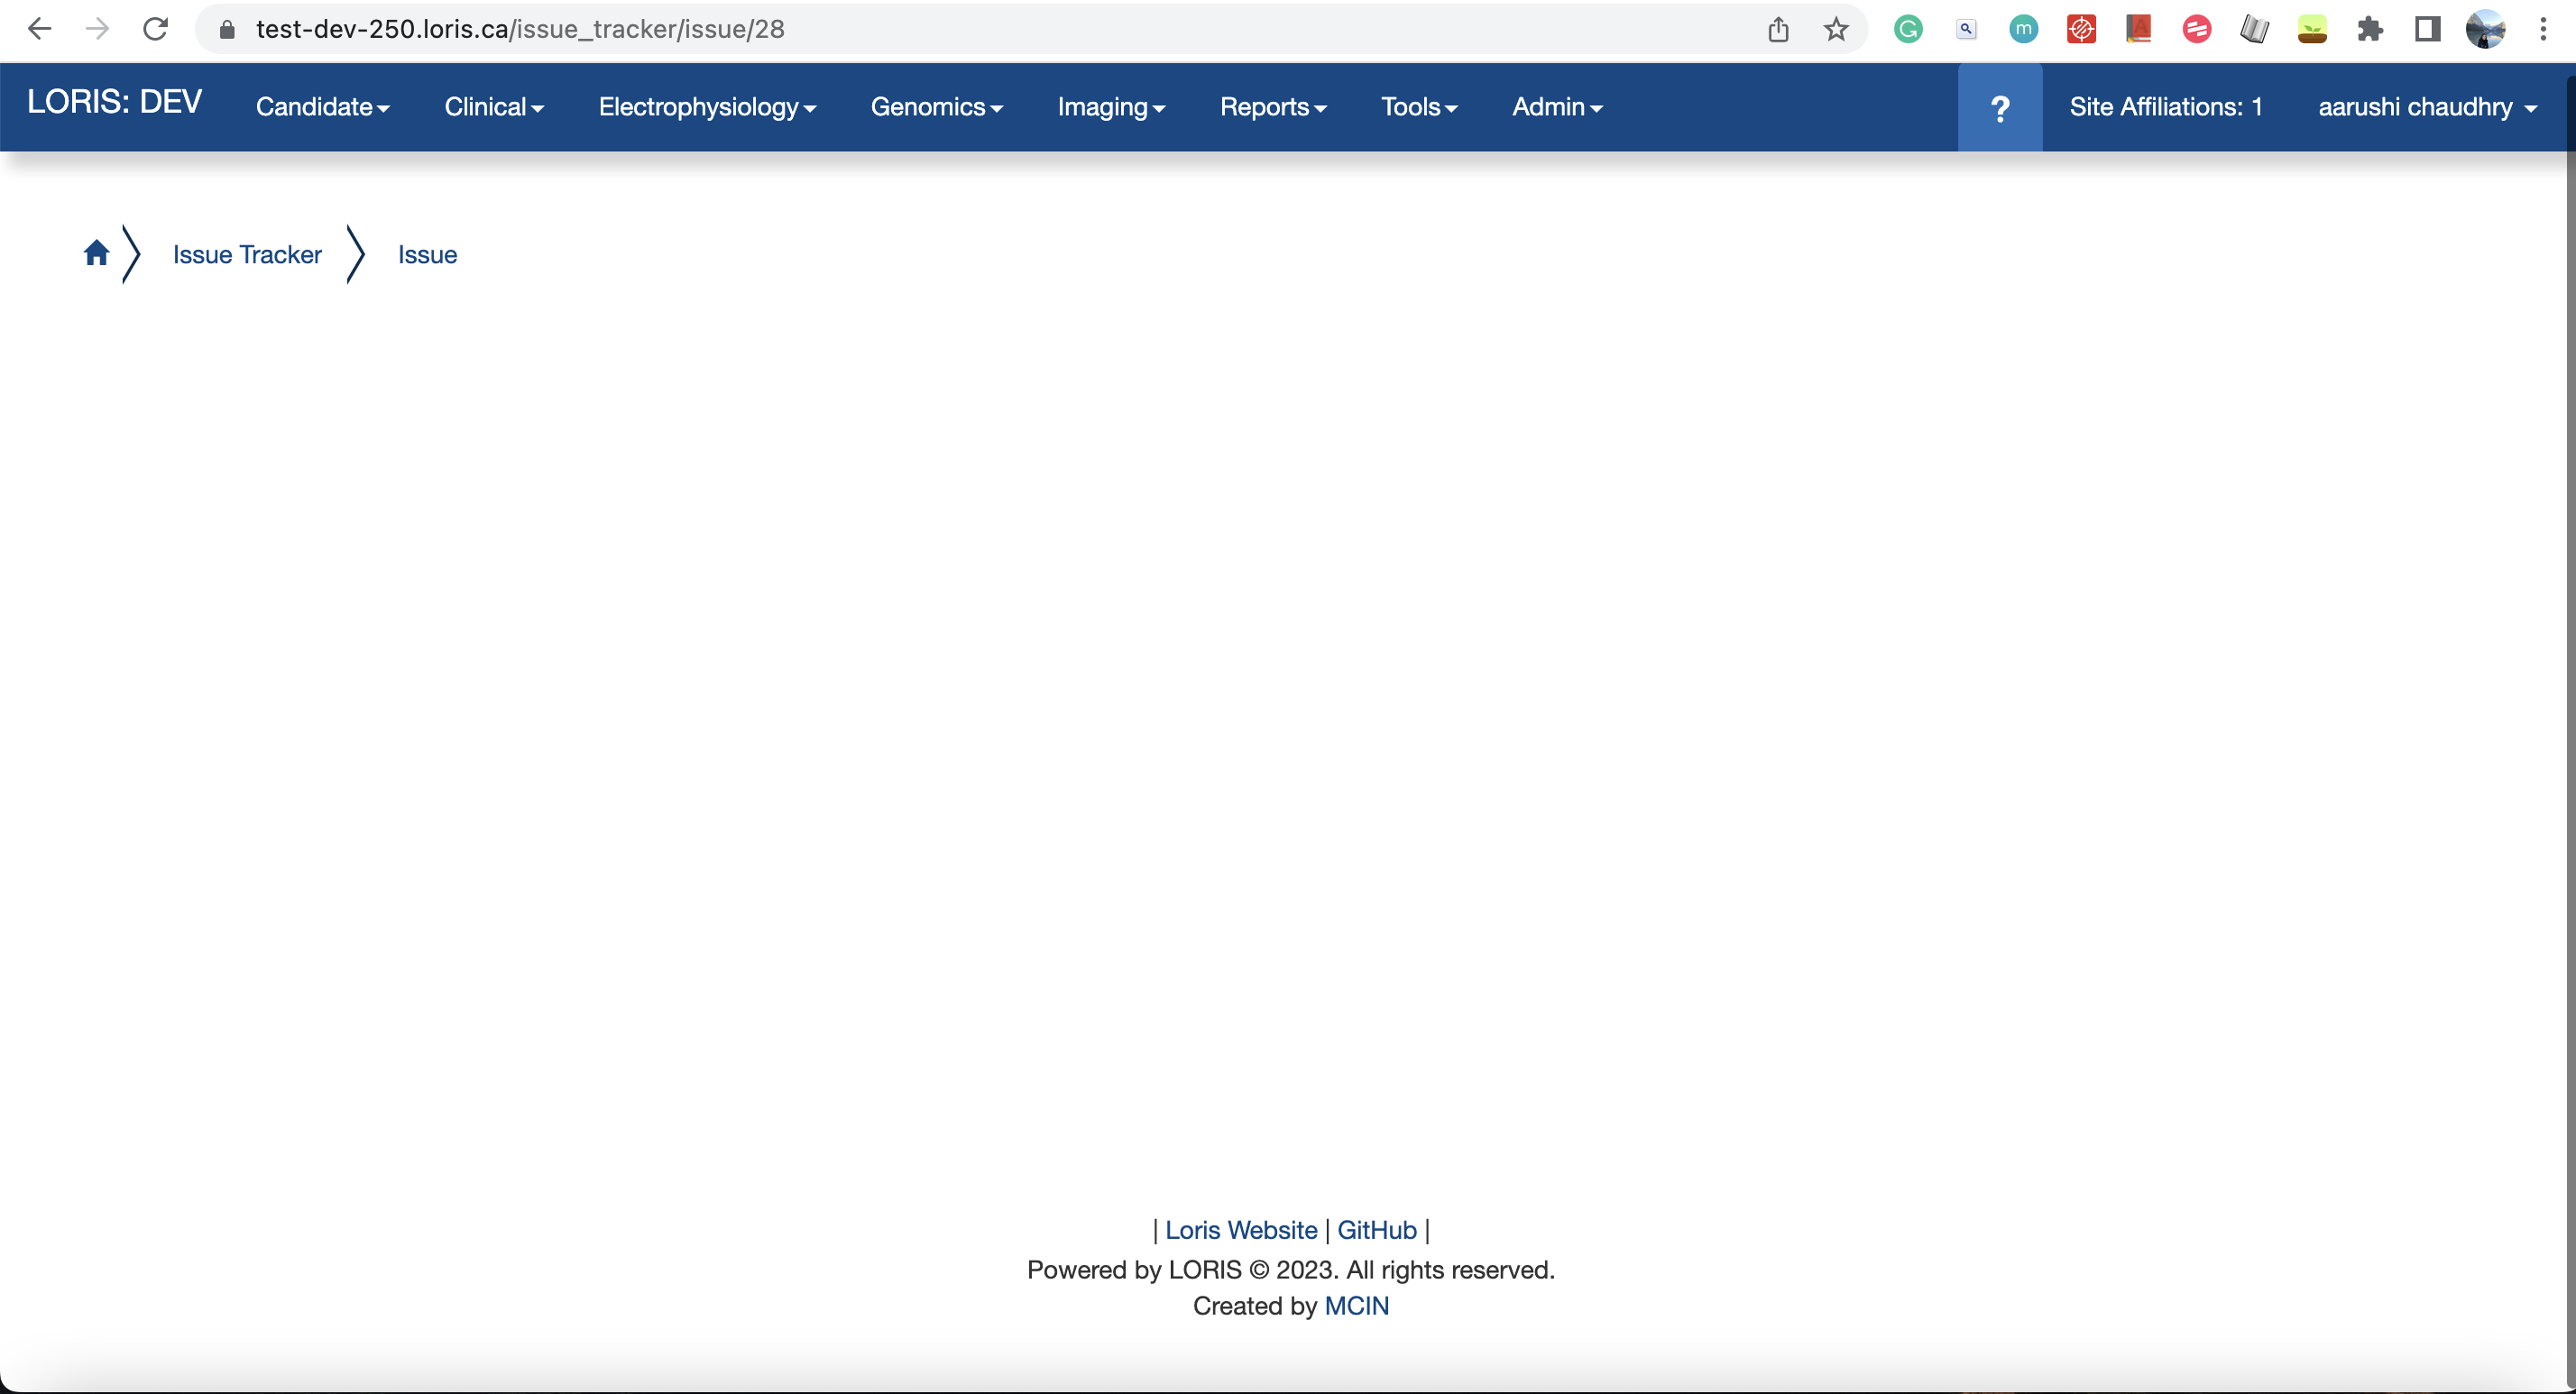Open the MCIN link in footer
The height and width of the screenshot is (1394, 2576).
(x=1356, y=1306)
